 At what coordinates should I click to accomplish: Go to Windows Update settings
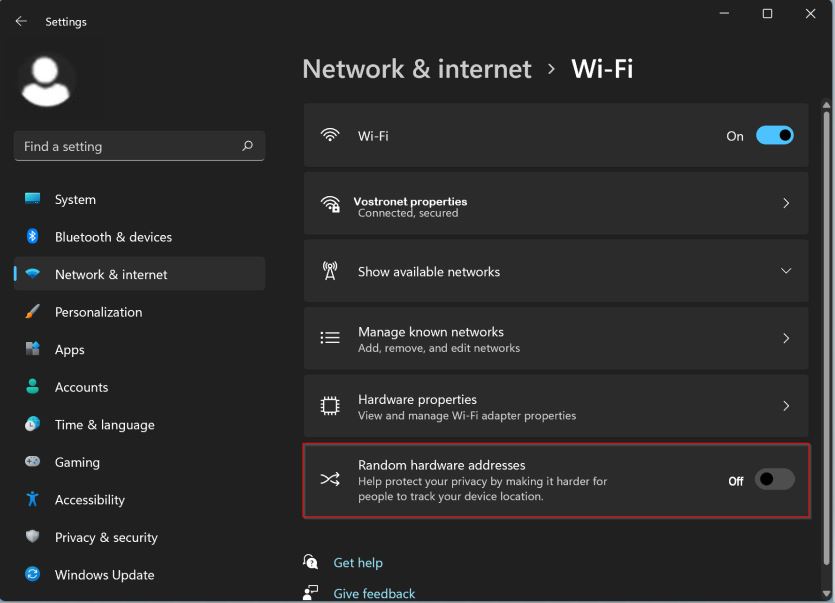point(140,575)
